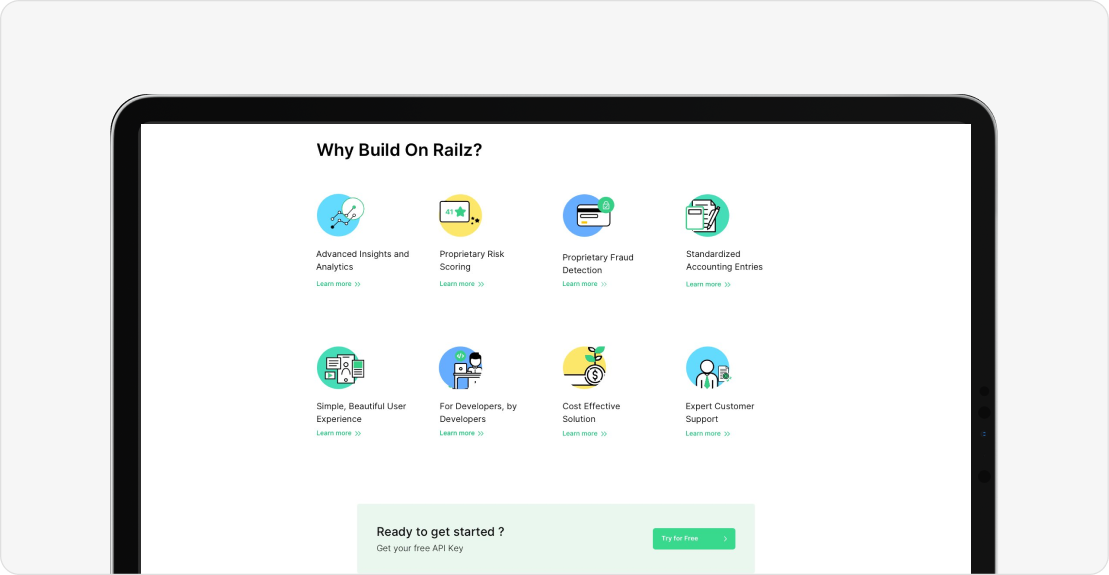Click the Proprietary Fraud Detection card icon
Image resolution: width=1109 pixels, height=575 pixels.
click(588, 215)
